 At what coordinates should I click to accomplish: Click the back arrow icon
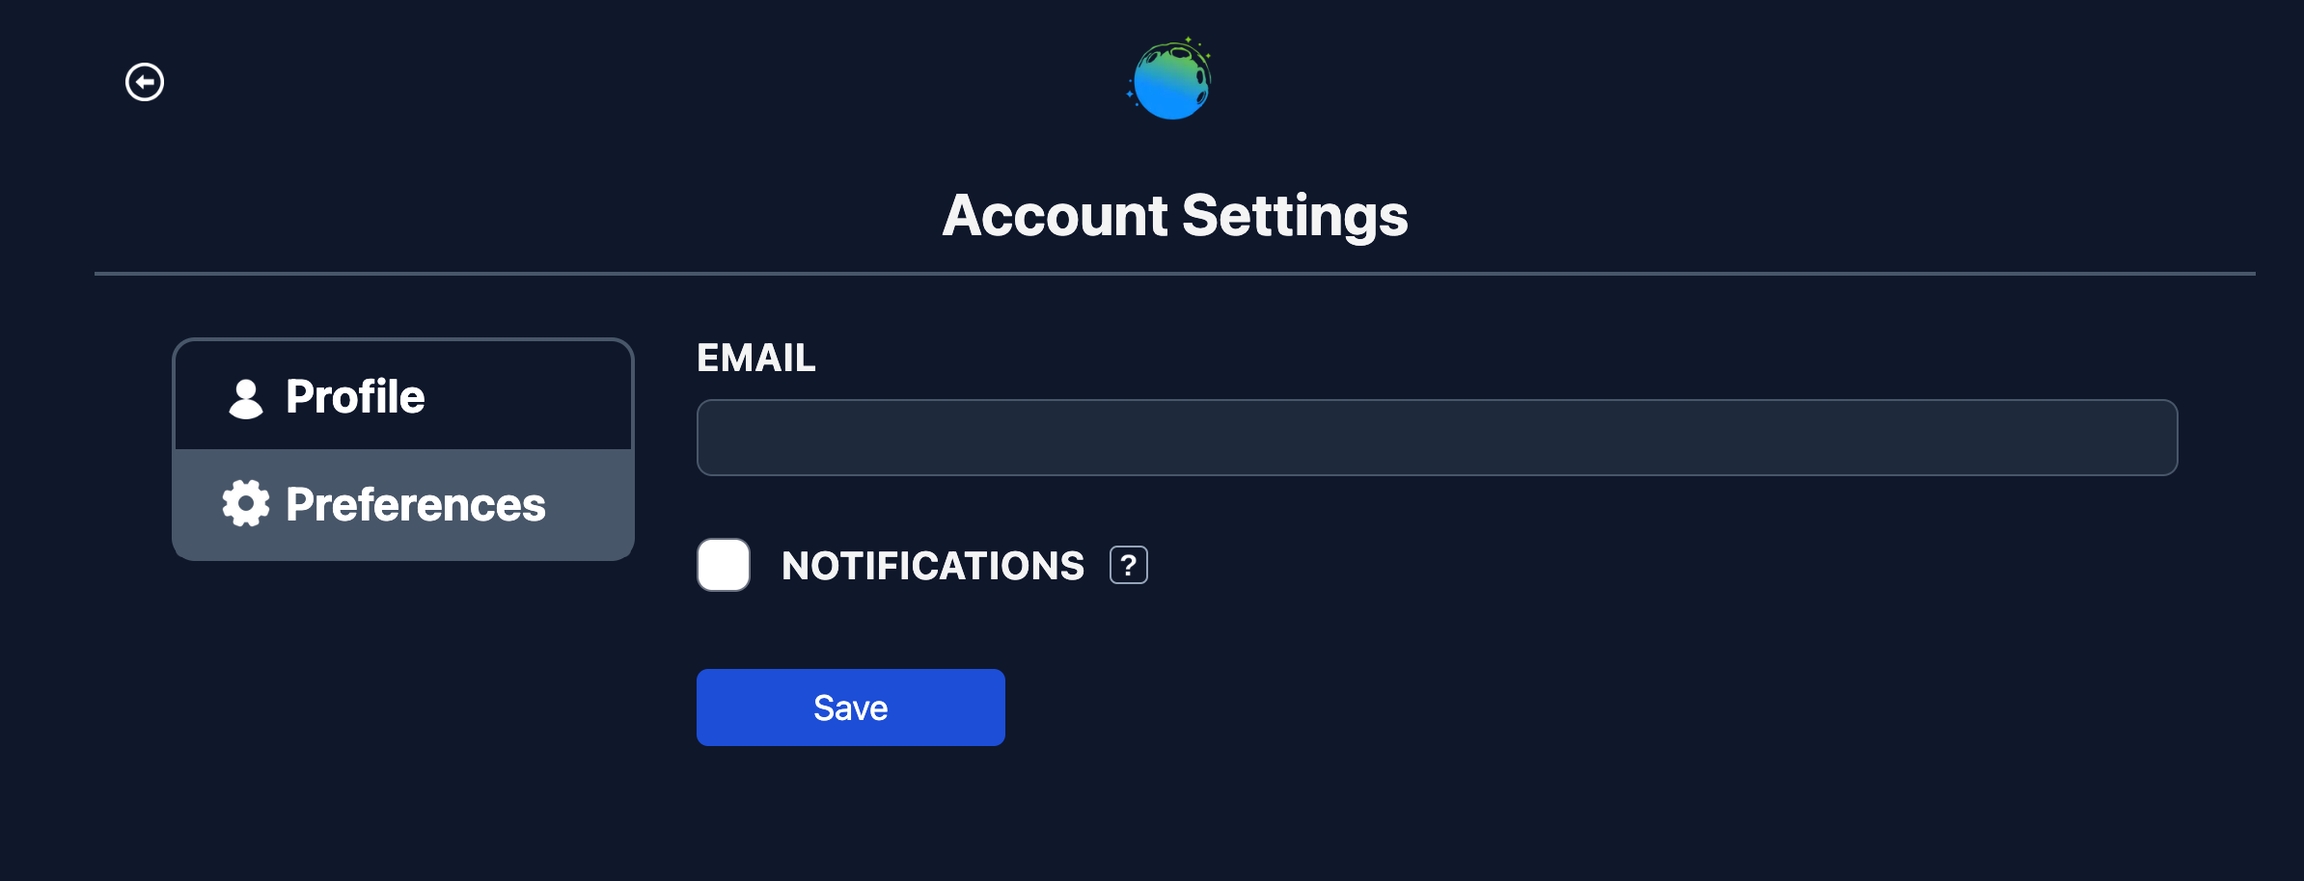coord(145,82)
